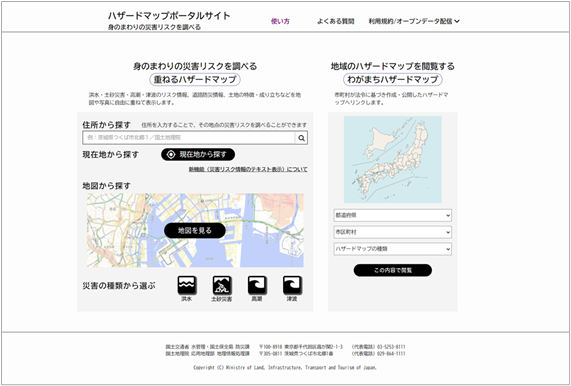Click the search magnifier icon in address field
Image resolution: width=571 pixels, height=386 pixels.
[x=302, y=138]
